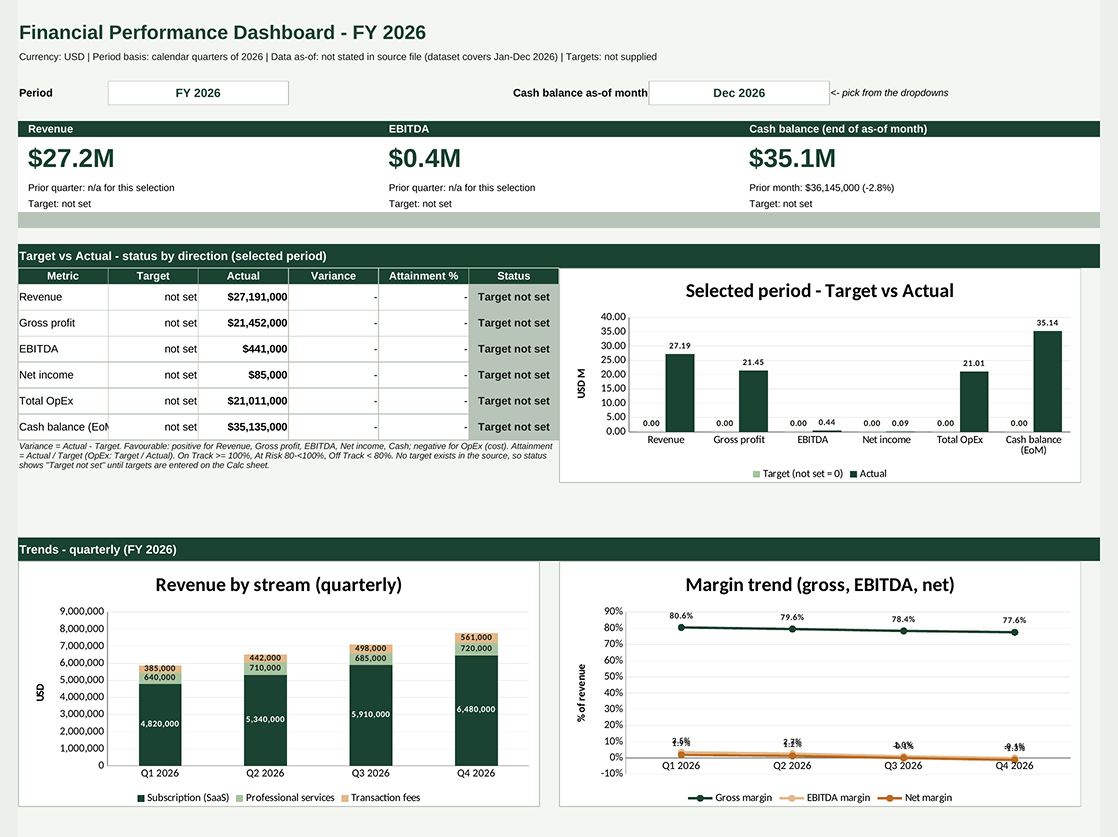Viewport: 1118px width, 837px height.
Task: Click the pick from the dropdowns hint
Action: [889, 93]
